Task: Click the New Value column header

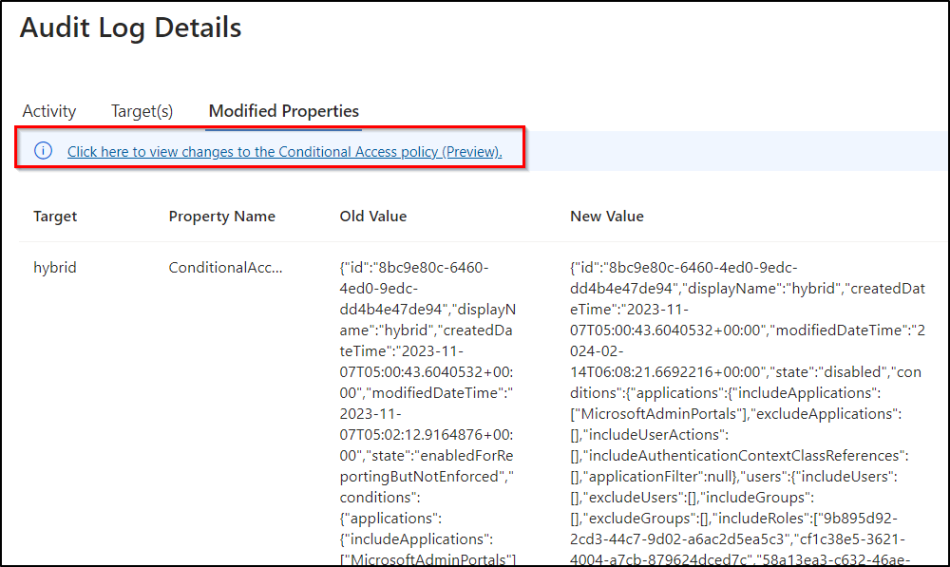Action: click(606, 216)
